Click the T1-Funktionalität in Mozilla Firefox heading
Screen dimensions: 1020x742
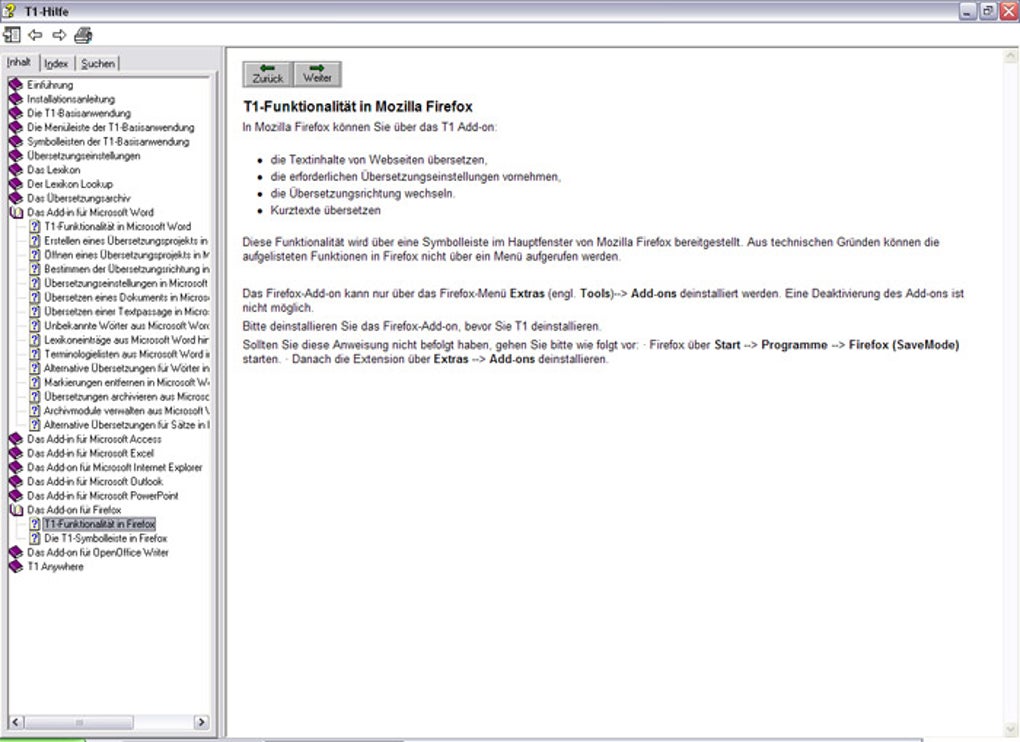[x=358, y=107]
